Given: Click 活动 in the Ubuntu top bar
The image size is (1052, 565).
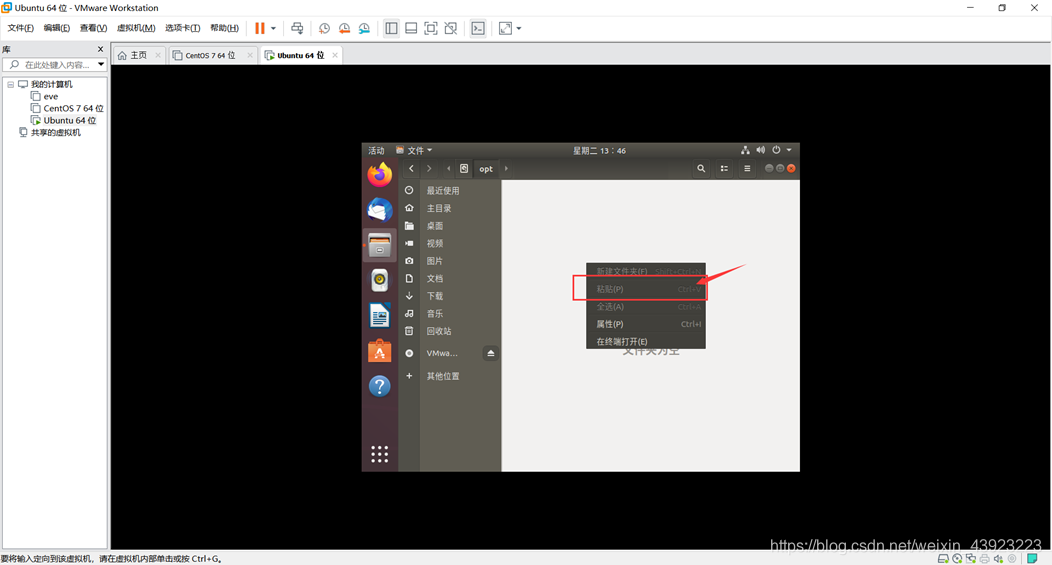Looking at the screenshot, I should click(376, 150).
